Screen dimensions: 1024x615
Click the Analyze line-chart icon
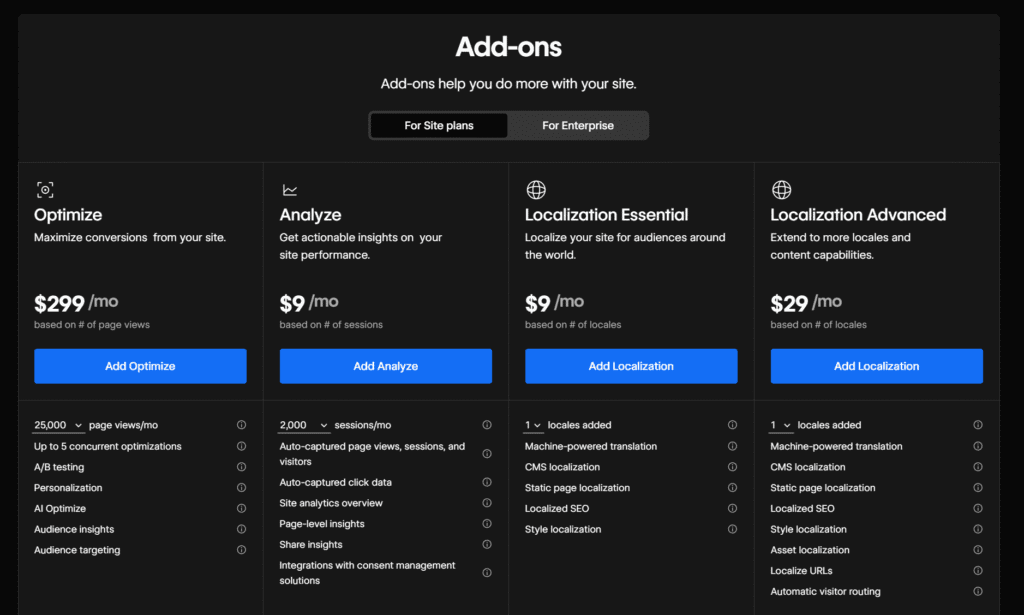tap(290, 189)
